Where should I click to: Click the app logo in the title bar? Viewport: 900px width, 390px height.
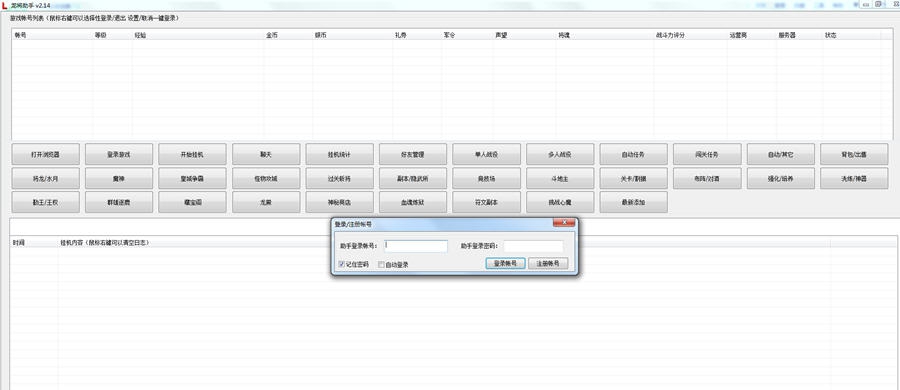click(5, 5)
